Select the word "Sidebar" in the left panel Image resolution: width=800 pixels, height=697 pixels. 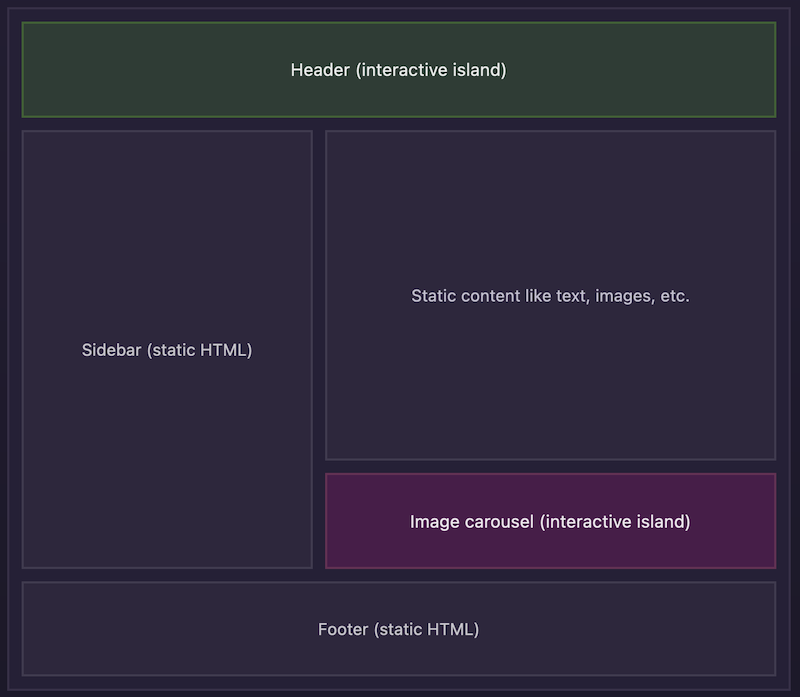click(111, 350)
